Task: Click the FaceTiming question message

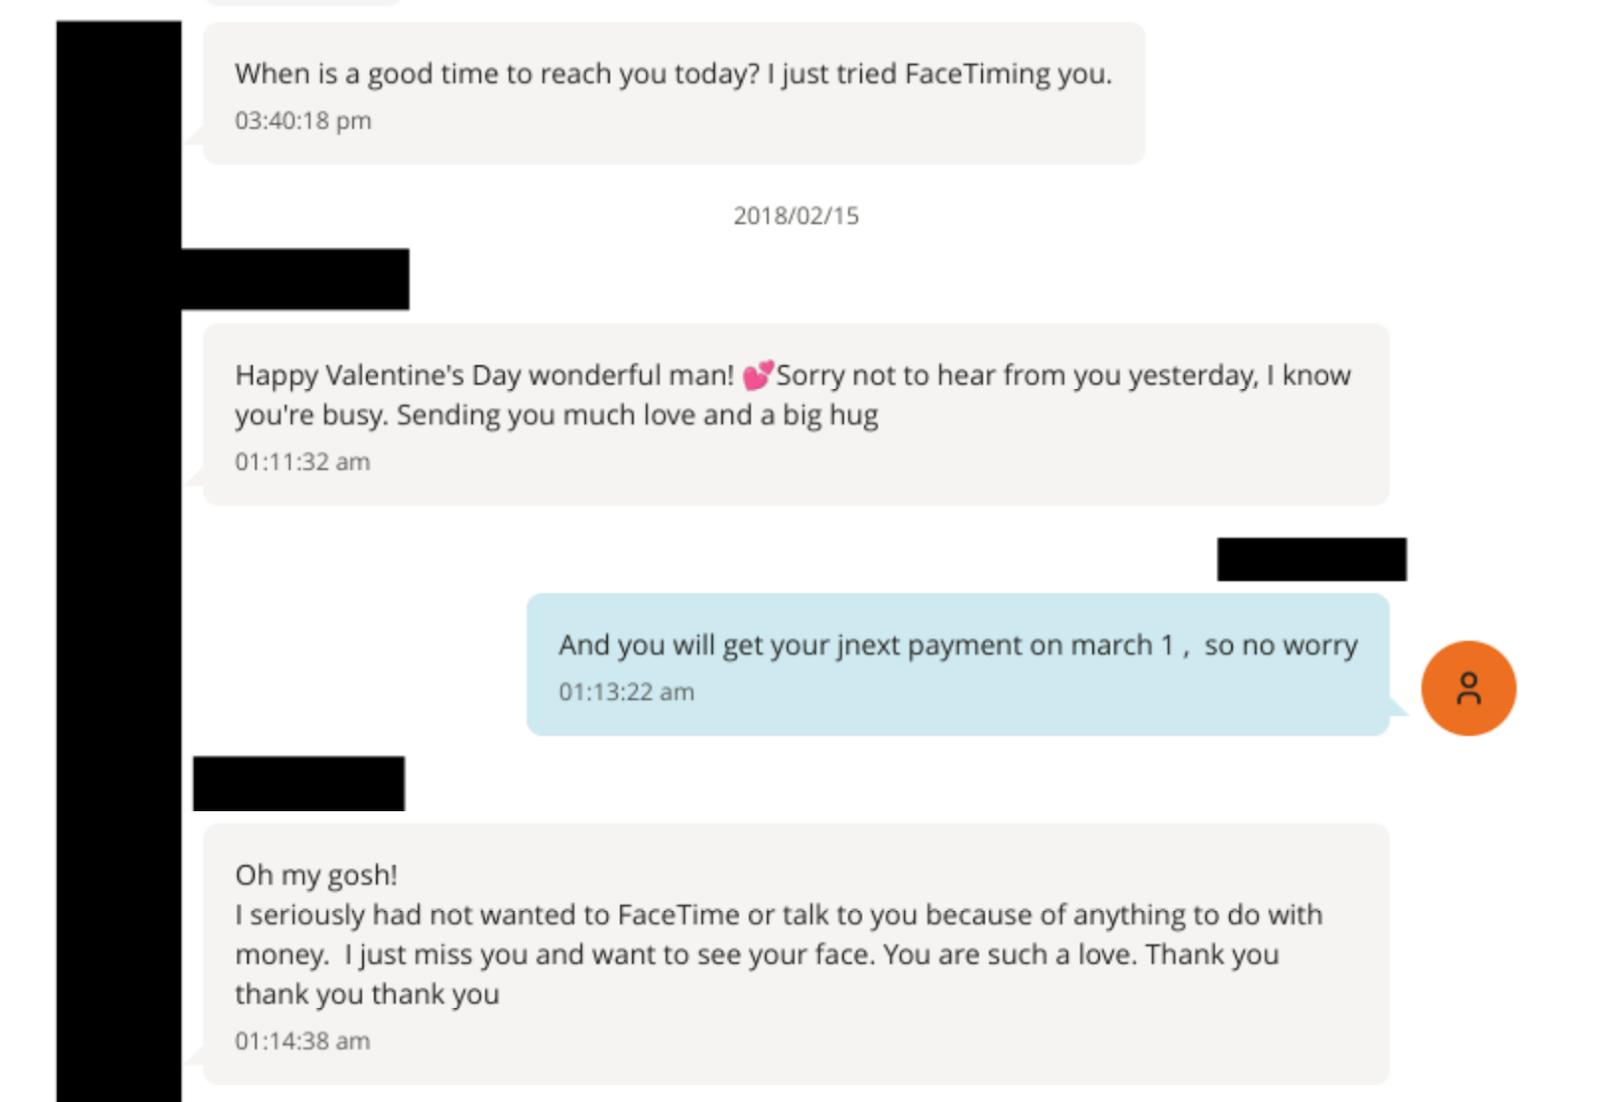Action: click(x=673, y=74)
